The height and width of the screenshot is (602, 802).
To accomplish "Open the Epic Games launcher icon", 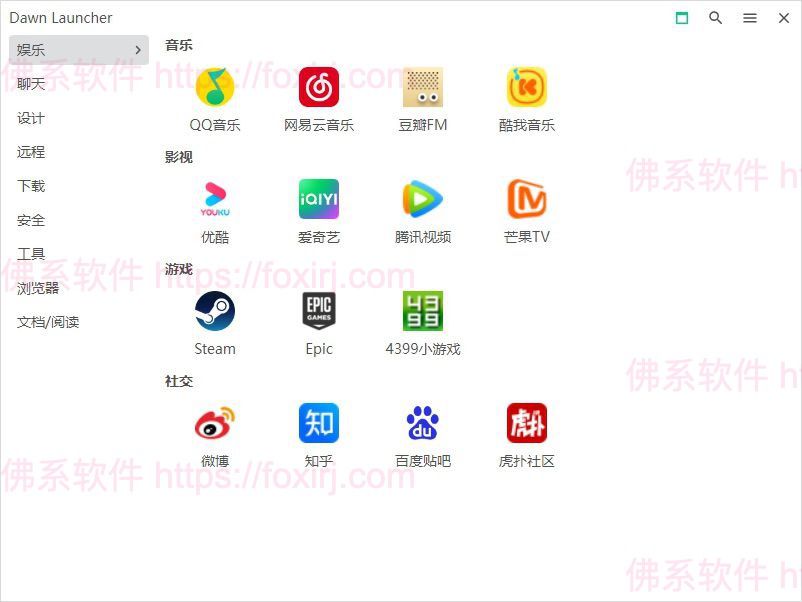I will (x=319, y=312).
